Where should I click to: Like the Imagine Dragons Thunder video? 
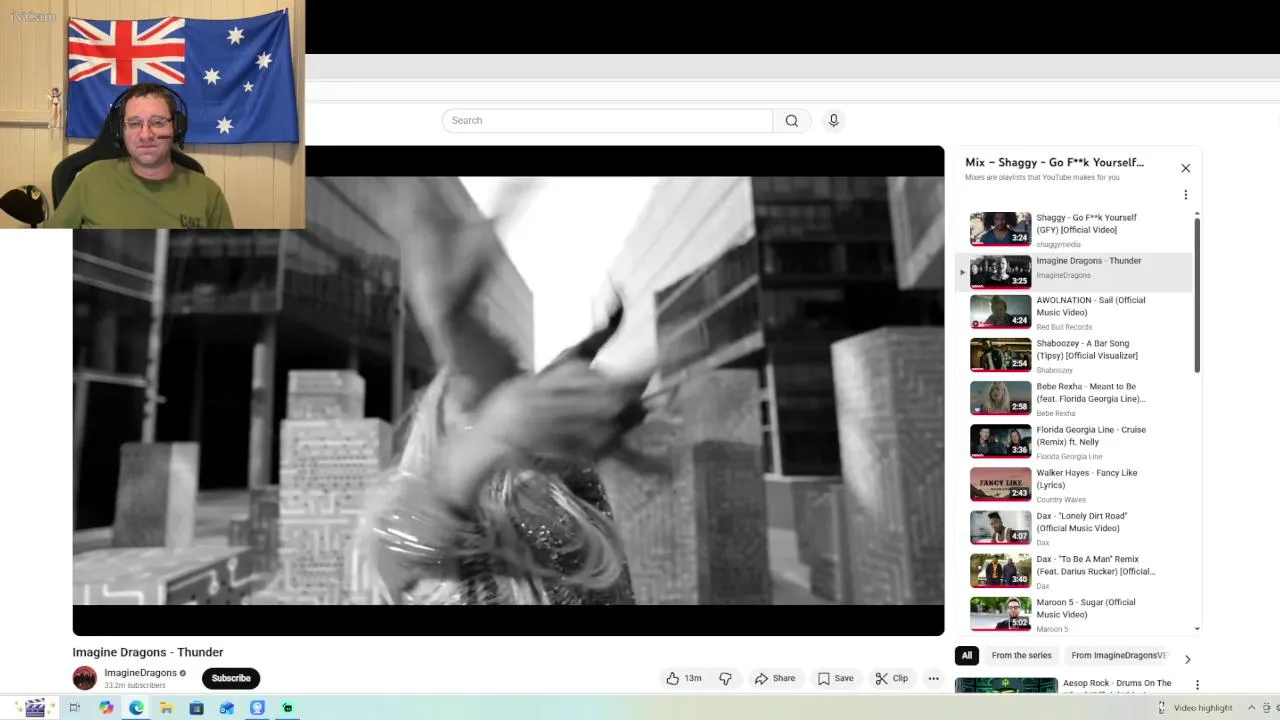click(684, 678)
